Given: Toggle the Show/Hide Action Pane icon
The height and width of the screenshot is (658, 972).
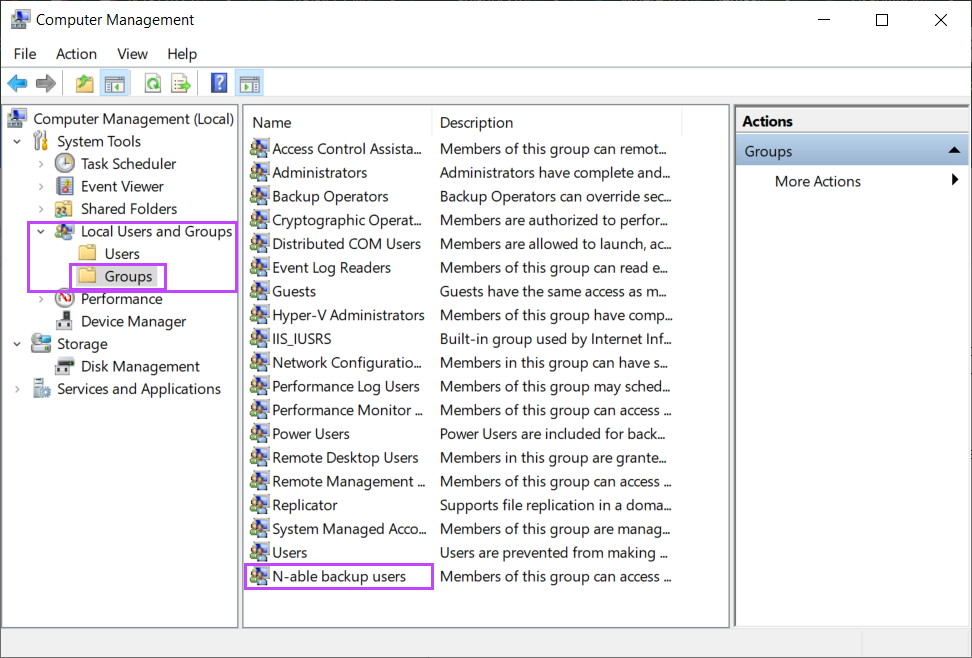Looking at the screenshot, I should (250, 83).
